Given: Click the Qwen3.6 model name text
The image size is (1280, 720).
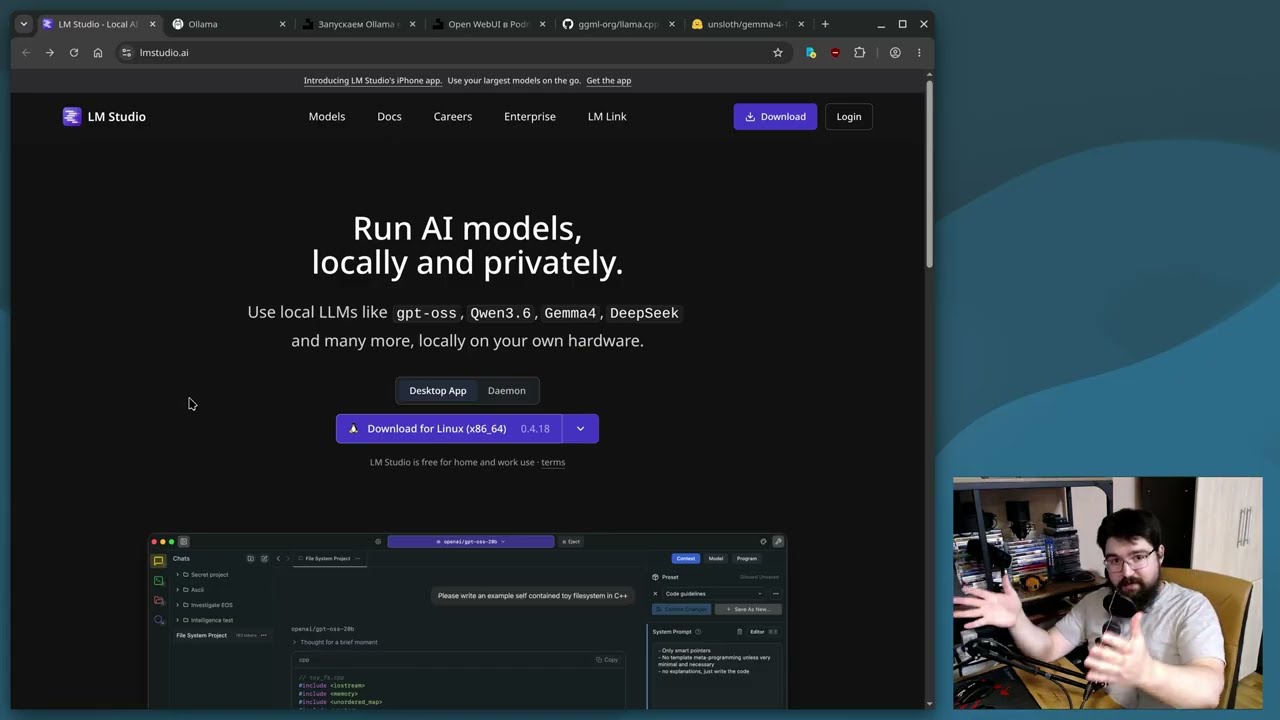Looking at the screenshot, I should click(501, 313).
